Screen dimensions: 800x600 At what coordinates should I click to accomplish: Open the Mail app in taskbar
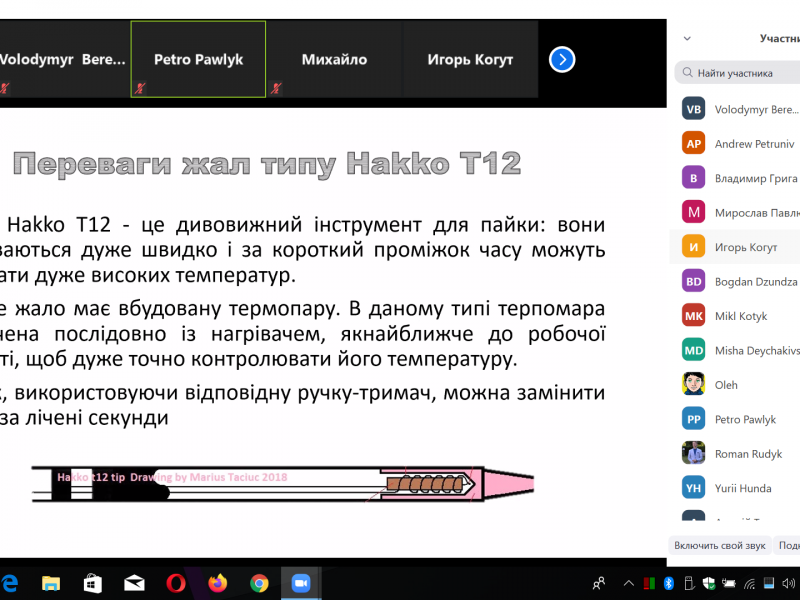coord(133,583)
